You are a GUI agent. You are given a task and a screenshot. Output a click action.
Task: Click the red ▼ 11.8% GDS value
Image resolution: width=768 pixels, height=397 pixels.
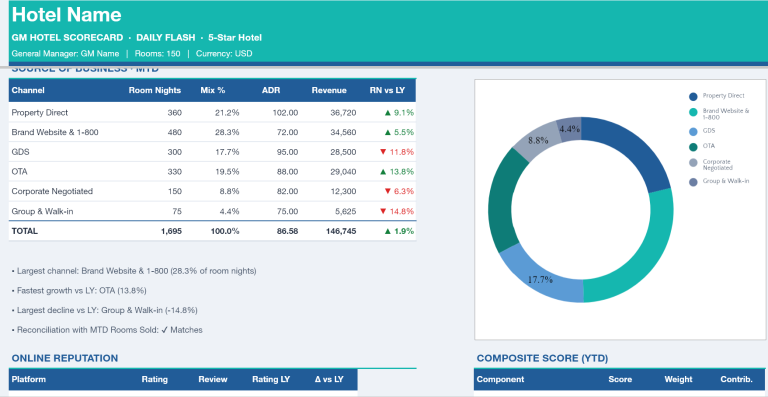click(397, 152)
